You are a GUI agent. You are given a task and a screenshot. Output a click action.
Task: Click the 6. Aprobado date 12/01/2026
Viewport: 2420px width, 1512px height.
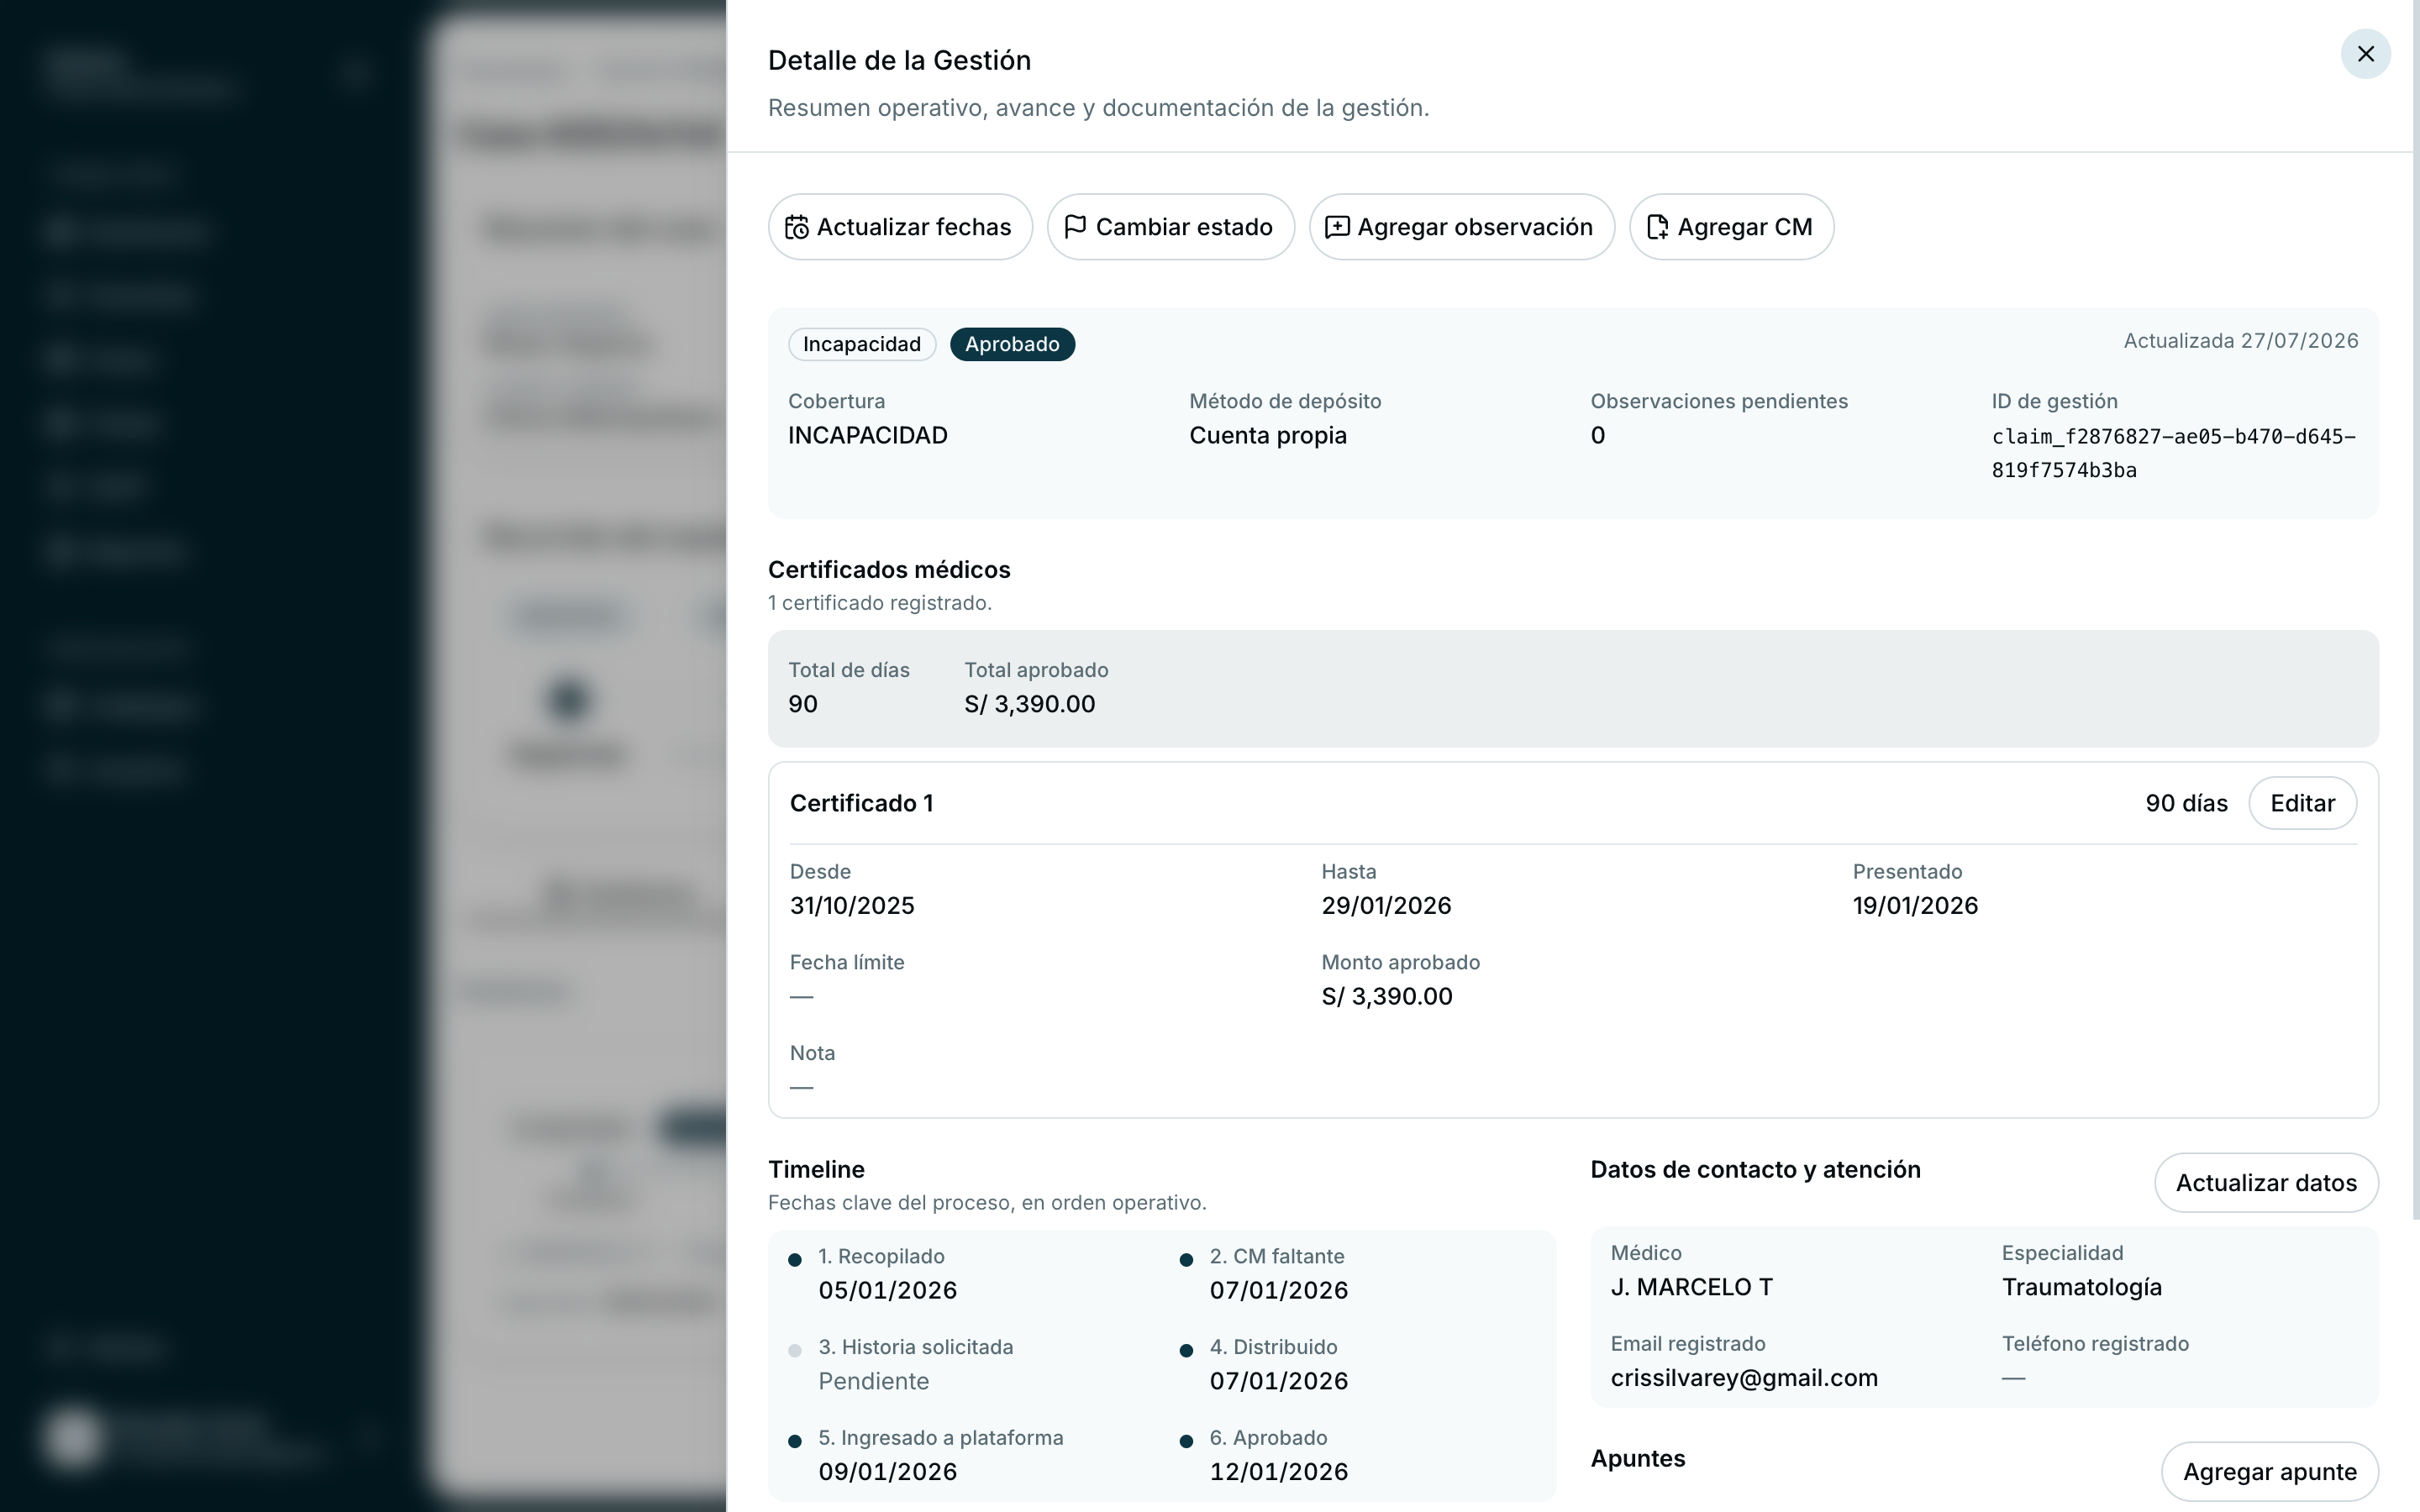pyautogui.click(x=1279, y=1472)
